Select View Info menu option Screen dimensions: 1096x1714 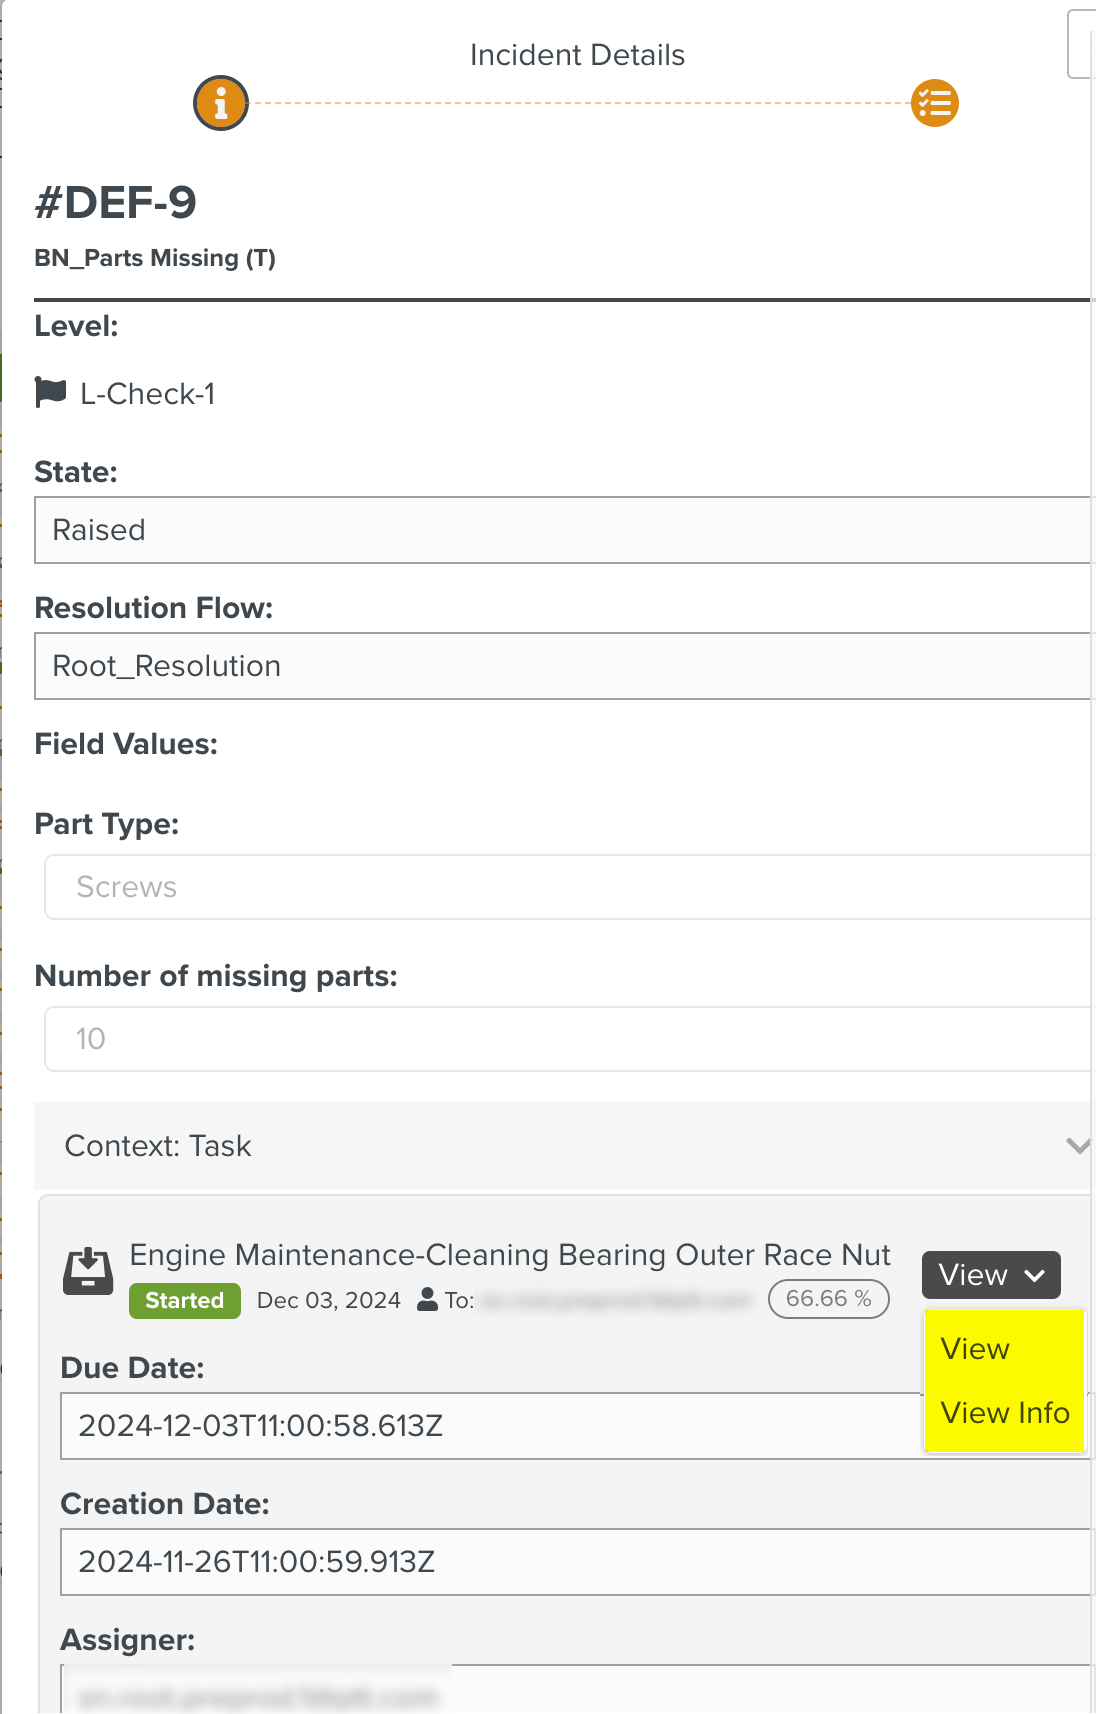(1005, 1413)
